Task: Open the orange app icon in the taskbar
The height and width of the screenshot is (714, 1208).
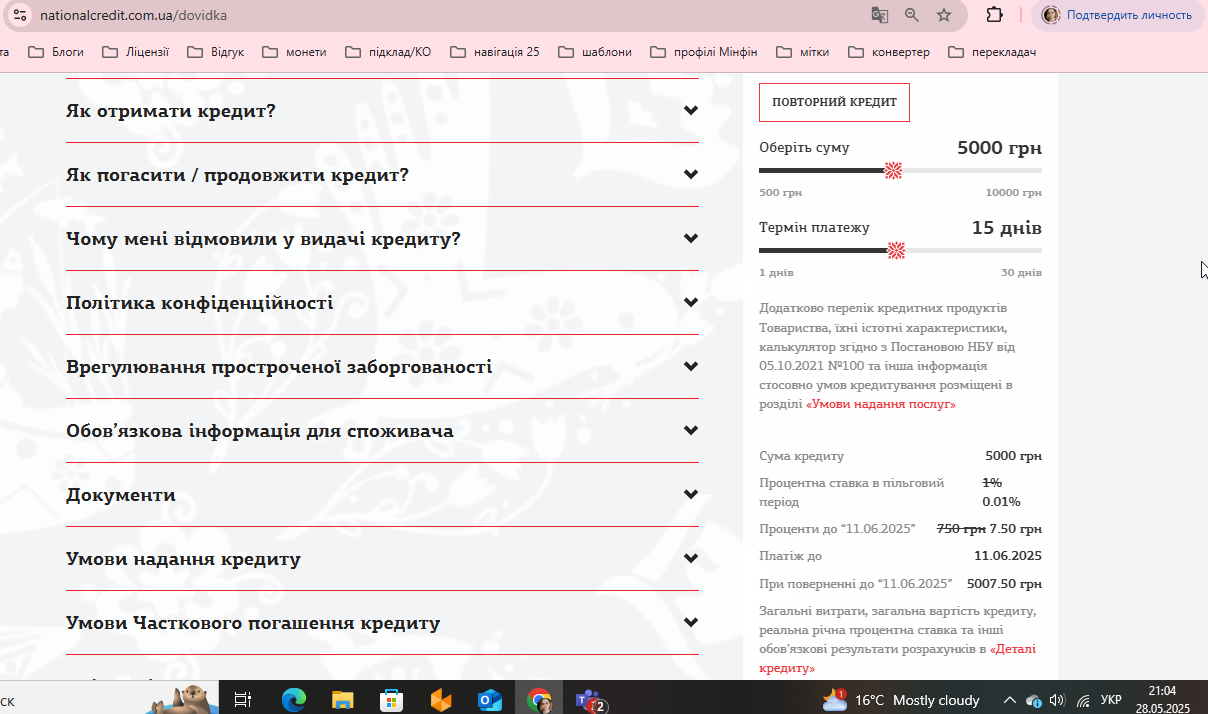Action: pyautogui.click(x=441, y=700)
